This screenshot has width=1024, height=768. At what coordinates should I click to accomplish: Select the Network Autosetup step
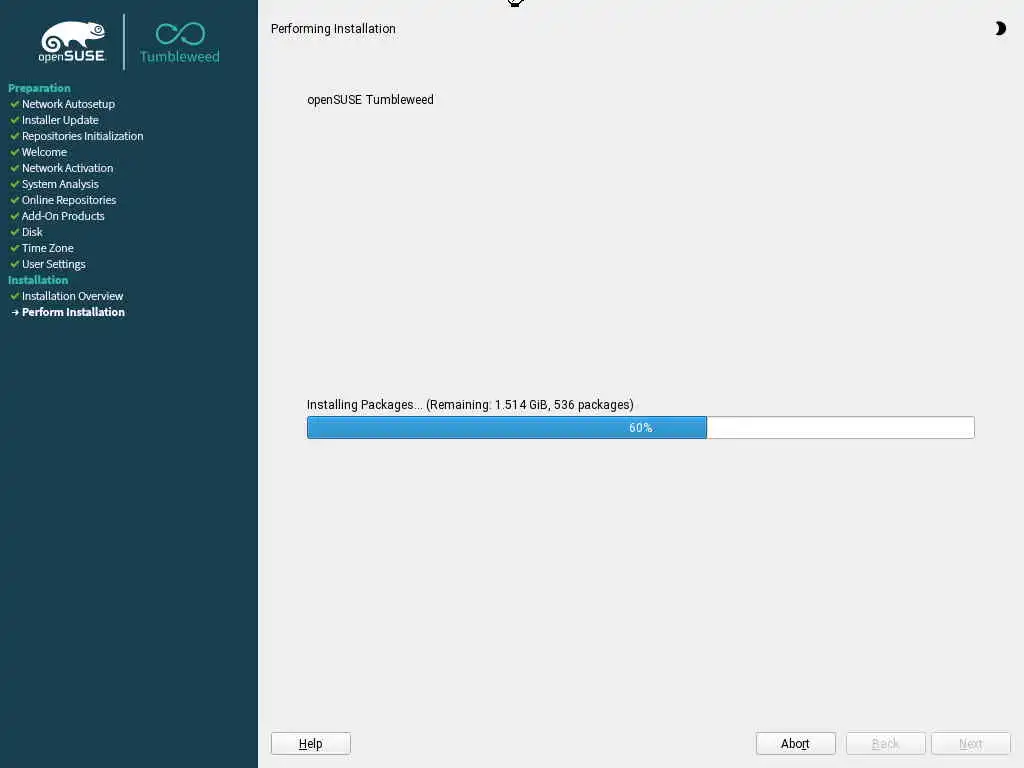tap(68, 104)
